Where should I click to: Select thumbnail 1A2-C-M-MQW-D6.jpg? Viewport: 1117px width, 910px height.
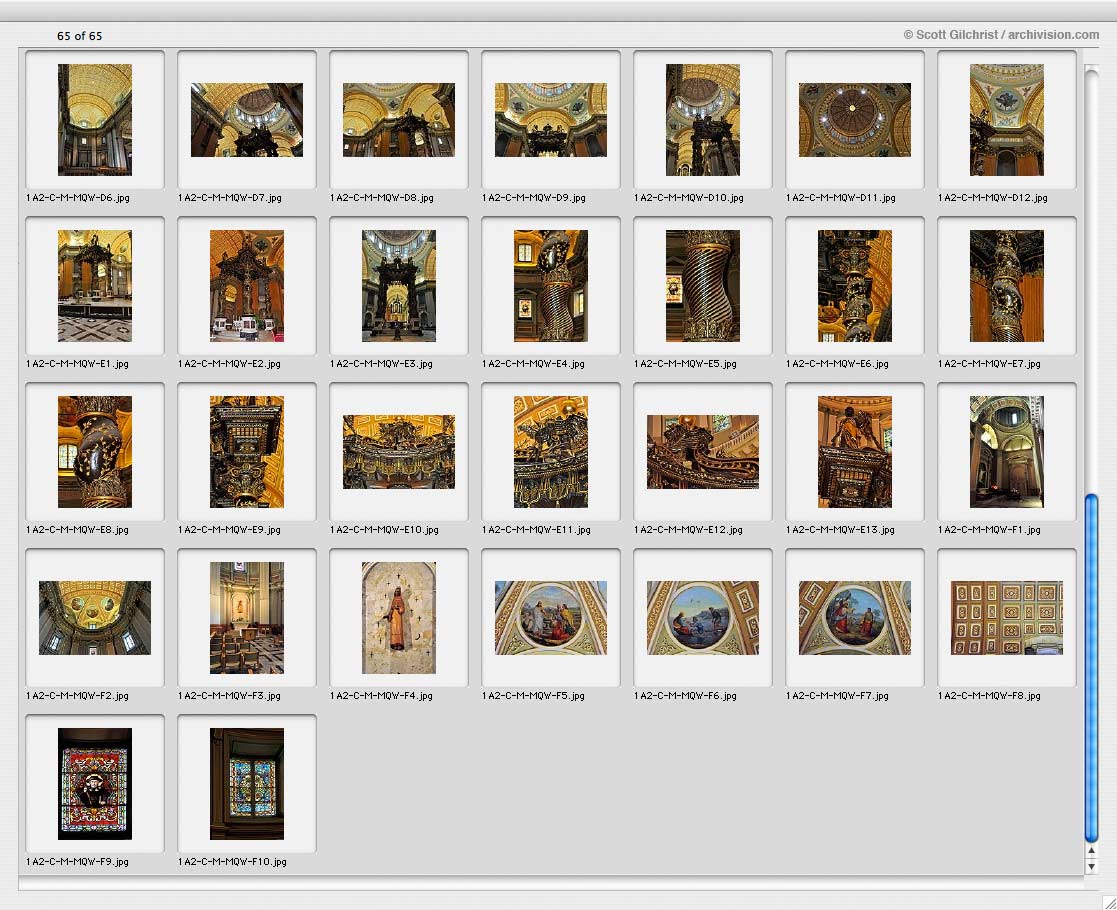(x=95, y=120)
